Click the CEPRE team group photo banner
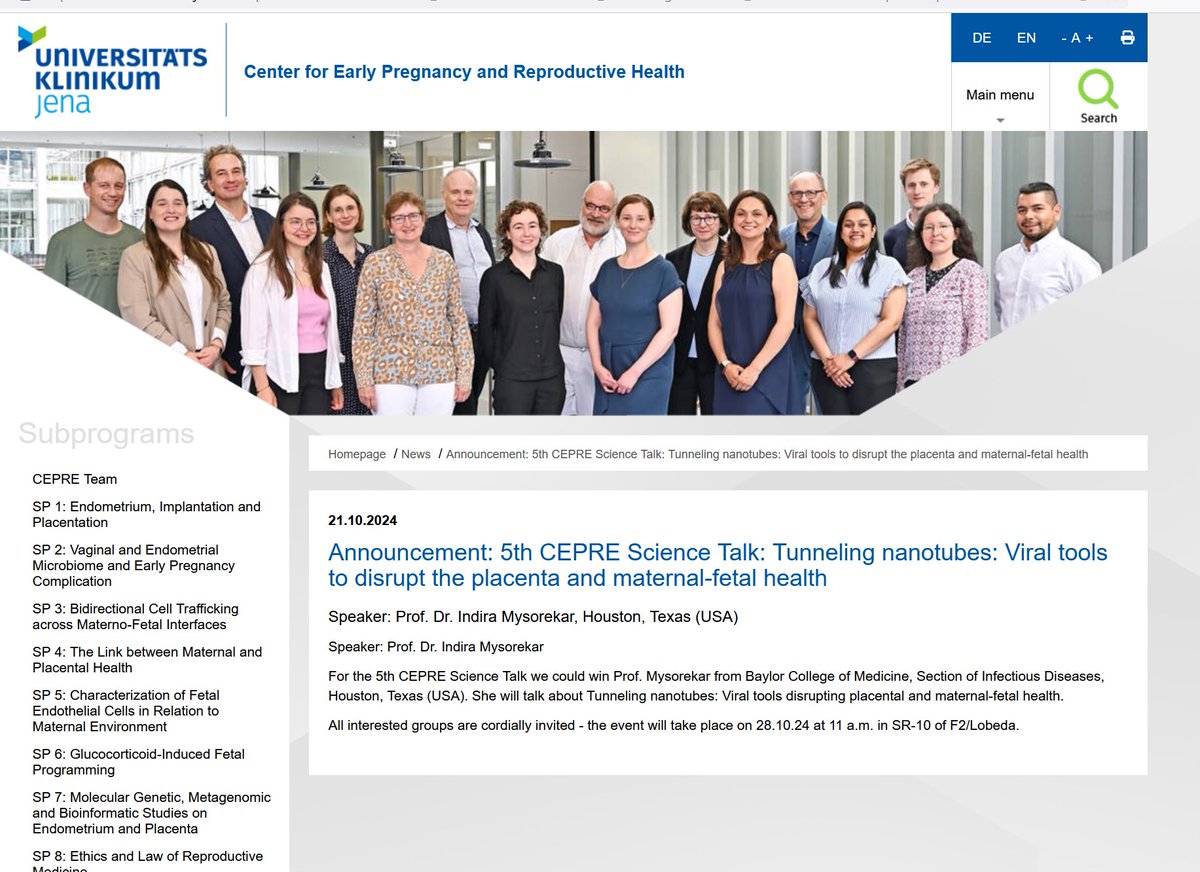The image size is (1200, 872). 573,273
